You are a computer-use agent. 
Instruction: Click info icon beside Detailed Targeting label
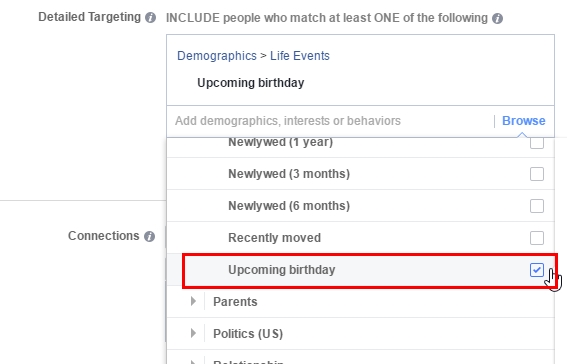[x=150, y=17]
